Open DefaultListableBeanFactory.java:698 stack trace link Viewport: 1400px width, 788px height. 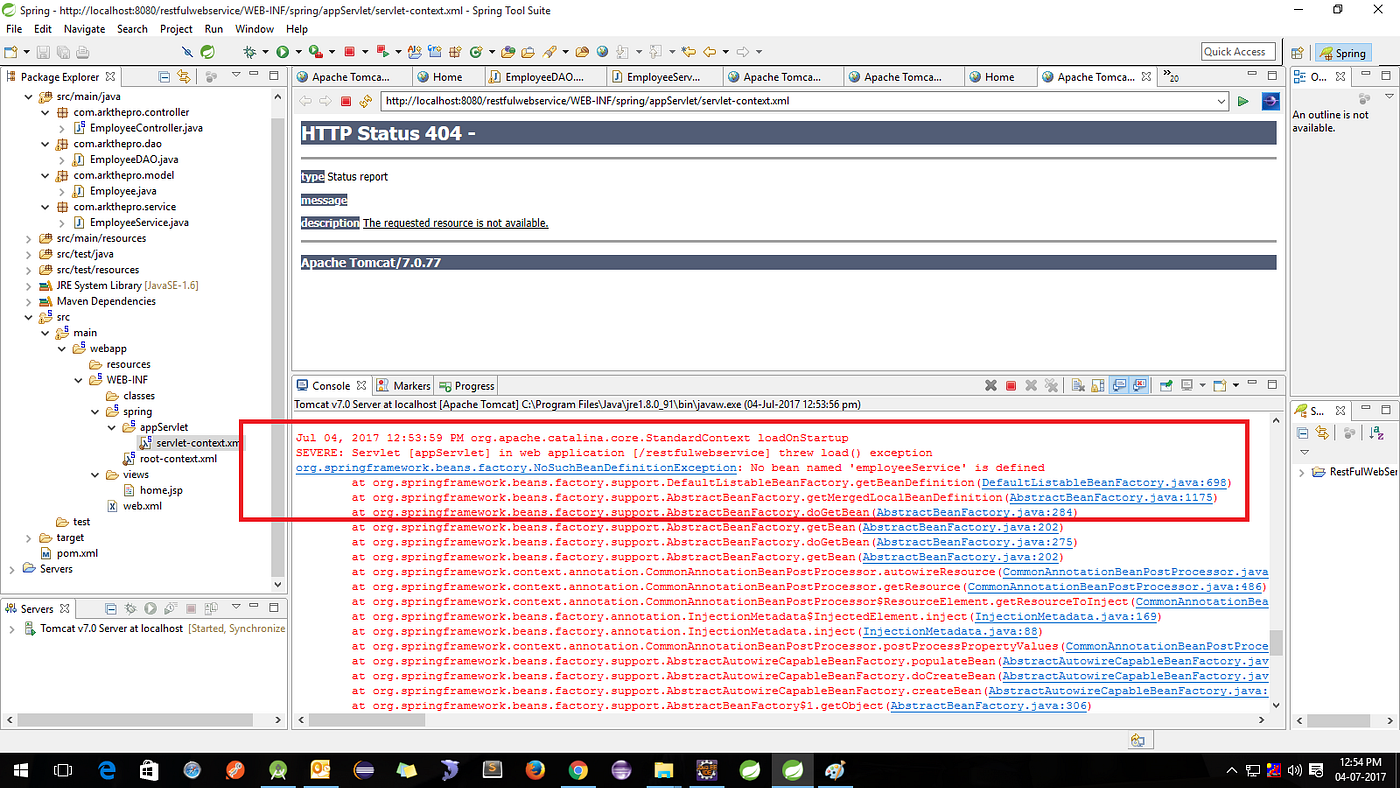(x=1104, y=483)
